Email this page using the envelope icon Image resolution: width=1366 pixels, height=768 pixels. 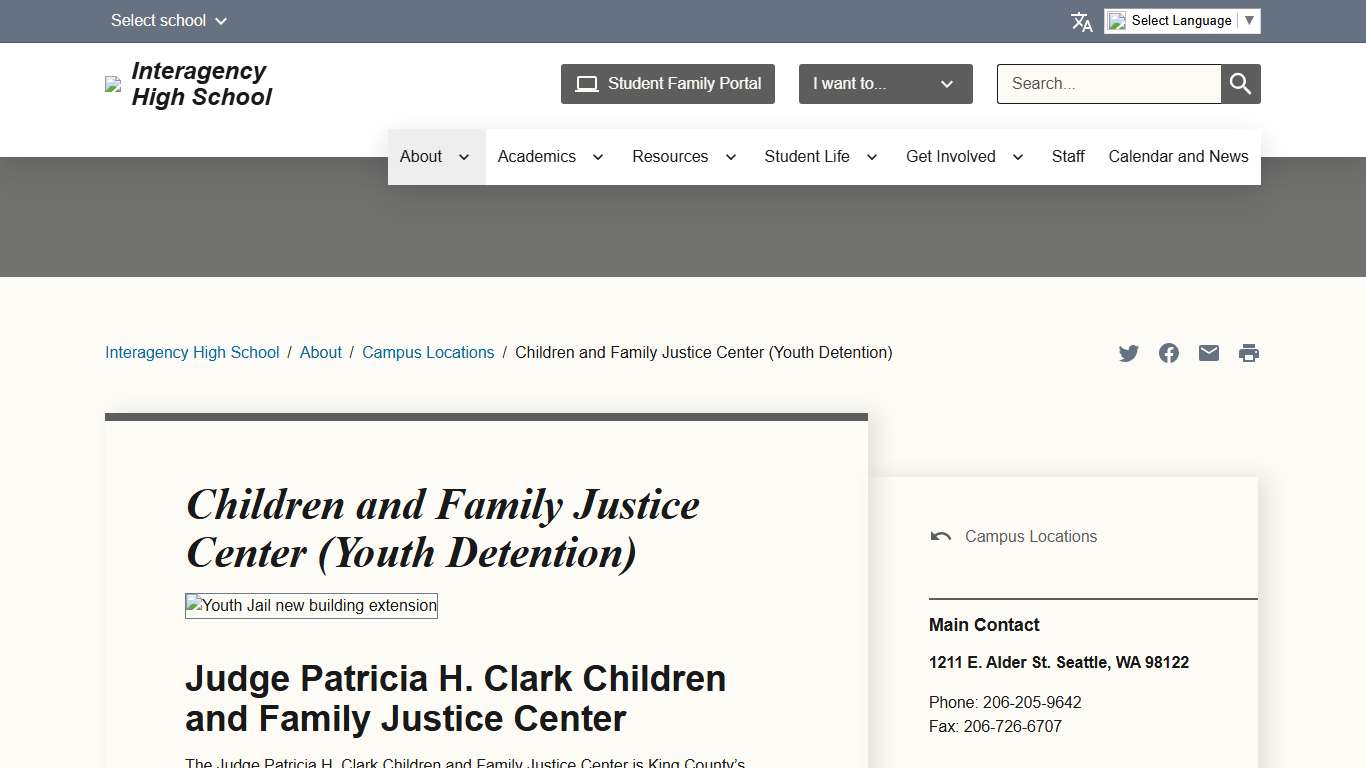pyautogui.click(x=1208, y=352)
